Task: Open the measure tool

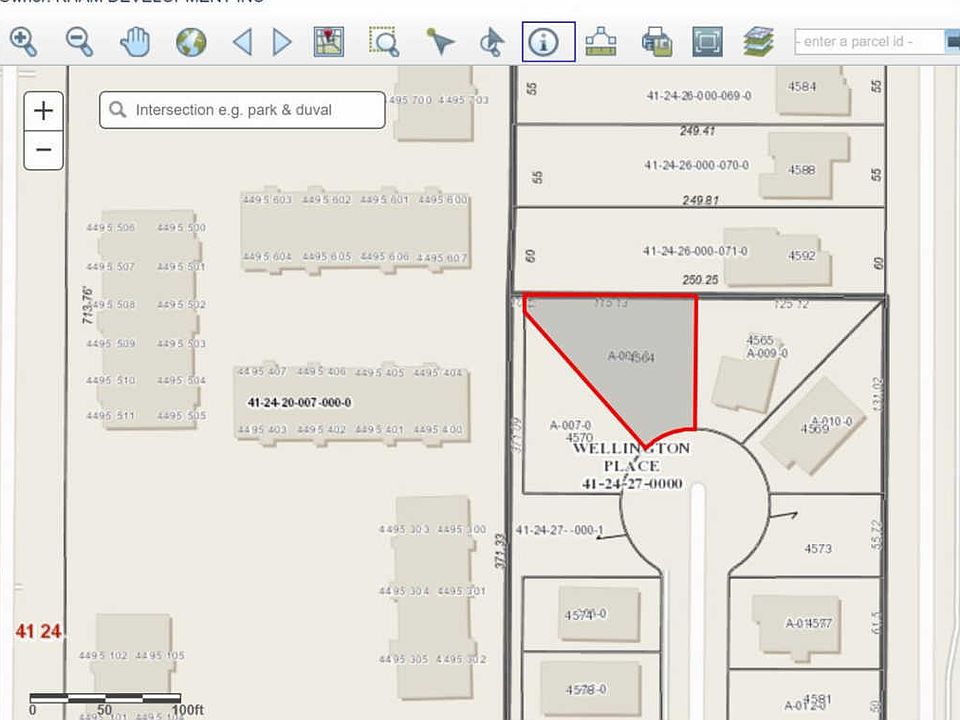Action: 600,41
